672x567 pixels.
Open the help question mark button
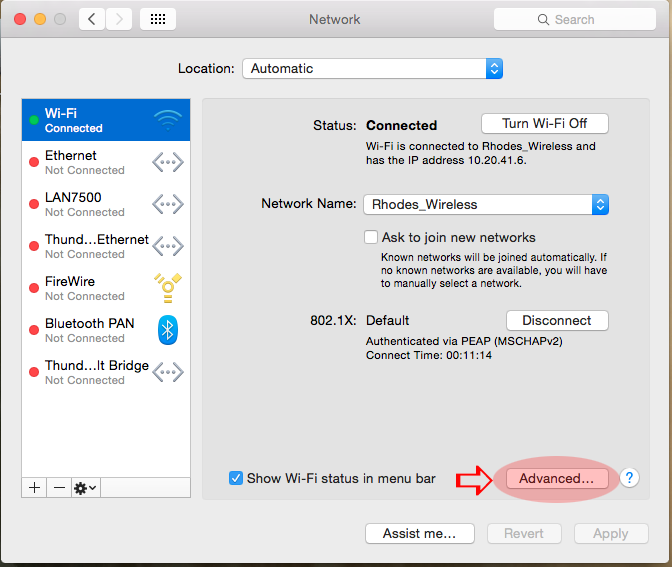pyautogui.click(x=629, y=477)
